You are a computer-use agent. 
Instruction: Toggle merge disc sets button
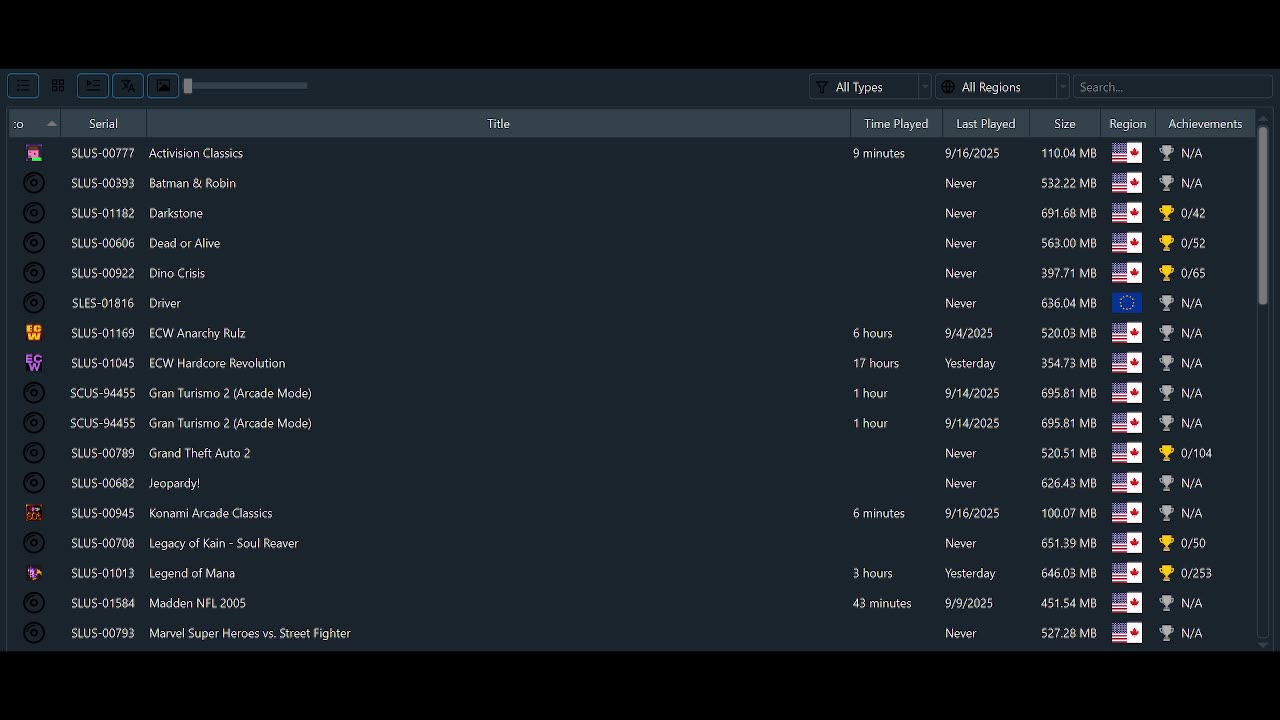93,86
